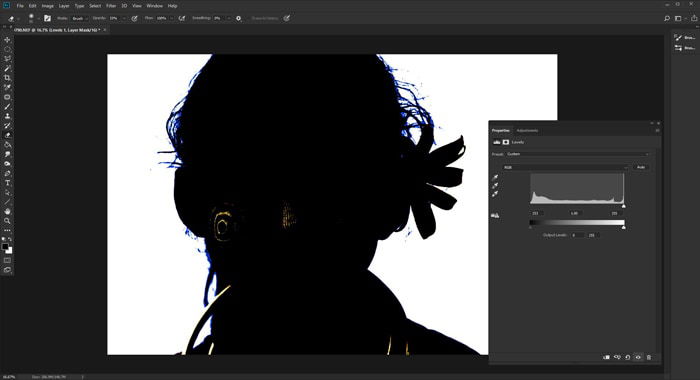Click the output white level slider
700x380 pixels.
624,227
